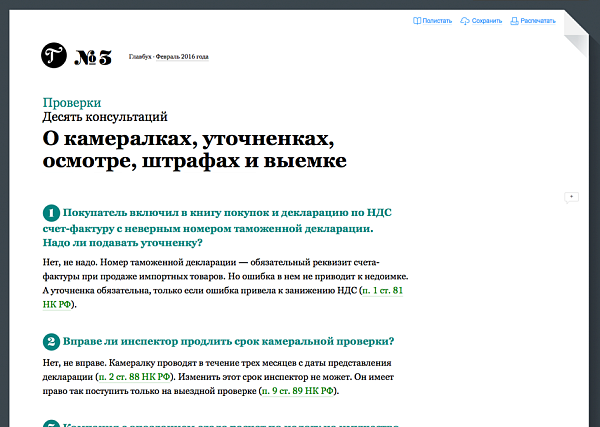Open the Распечатать link
600x427 pixels.
click(538, 21)
